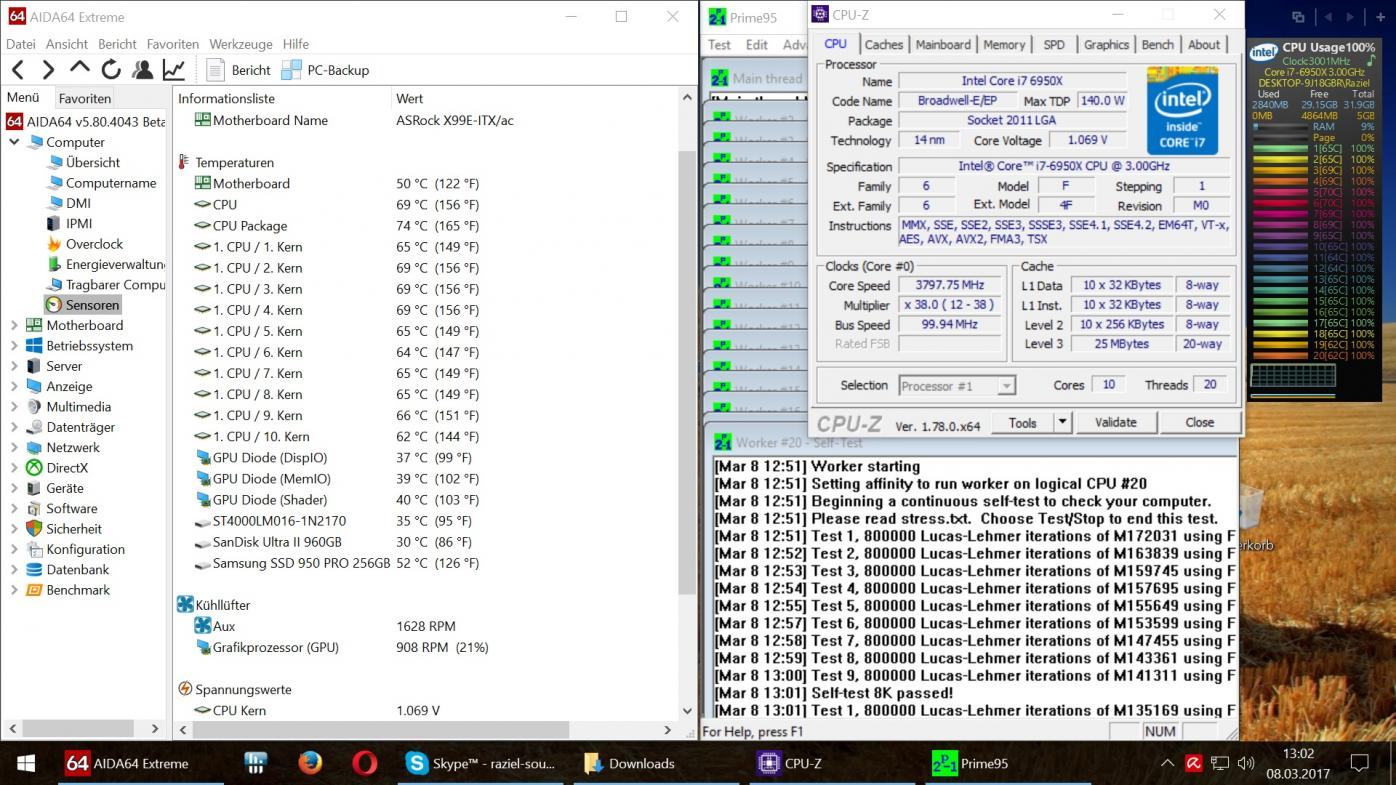This screenshot has width=1396, height=785.
Task: Open CPU-Z Bench tab
Action: pos(1157,44)
